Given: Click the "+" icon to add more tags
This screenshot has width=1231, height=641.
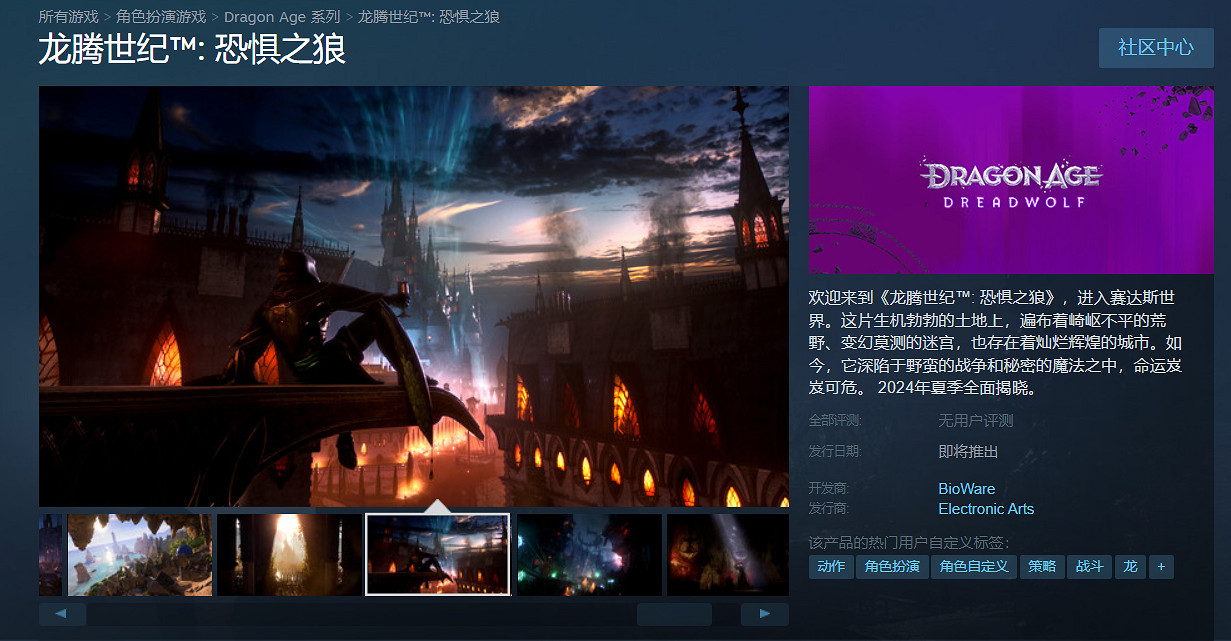Looking at the screenshot, I should coord(1161,566).
